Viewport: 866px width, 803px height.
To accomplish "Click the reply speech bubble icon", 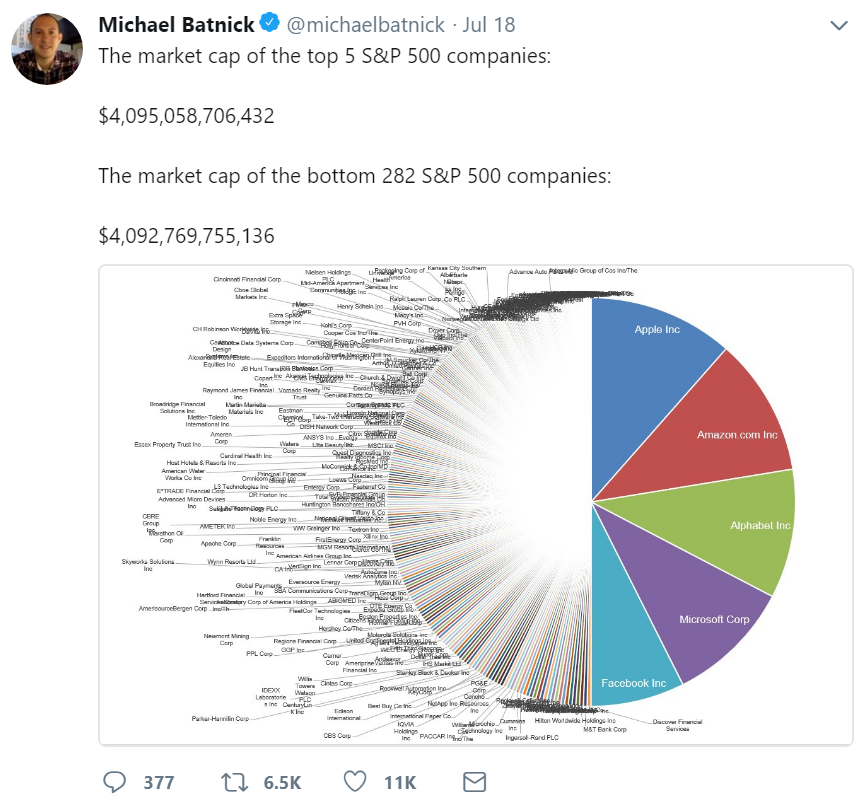I will [115, 781].
